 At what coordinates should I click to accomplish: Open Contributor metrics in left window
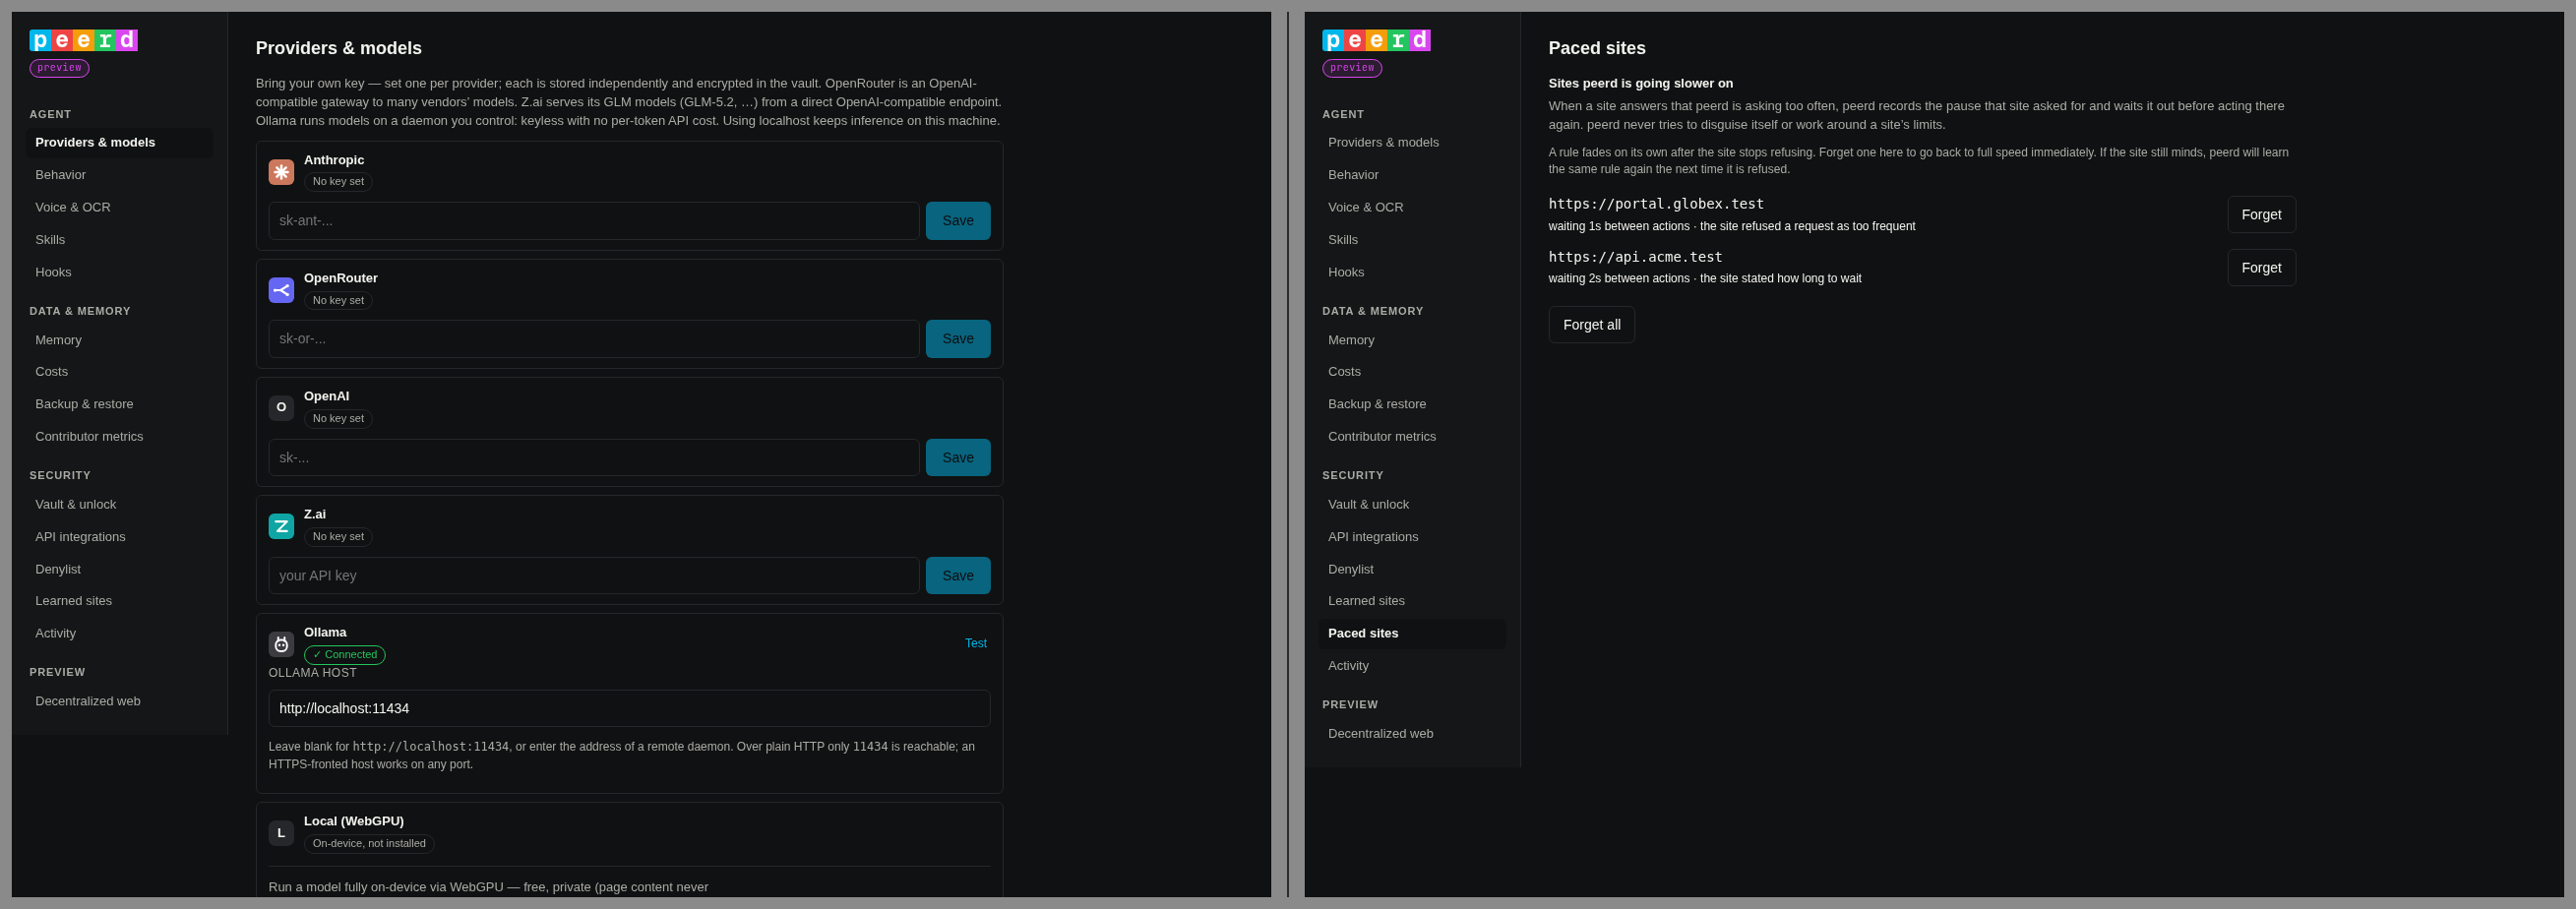(x=119, y=436)
